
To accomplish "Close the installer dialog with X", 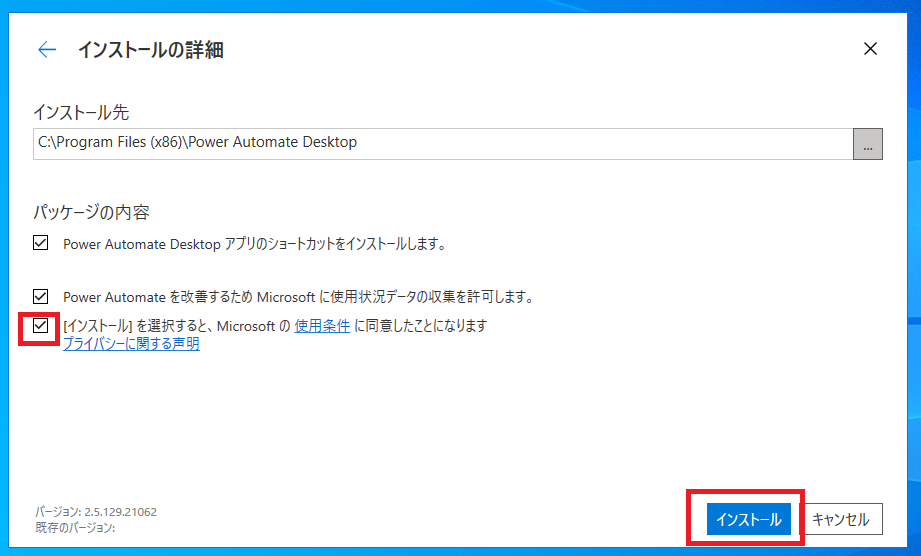I will (x=870, y=49).
